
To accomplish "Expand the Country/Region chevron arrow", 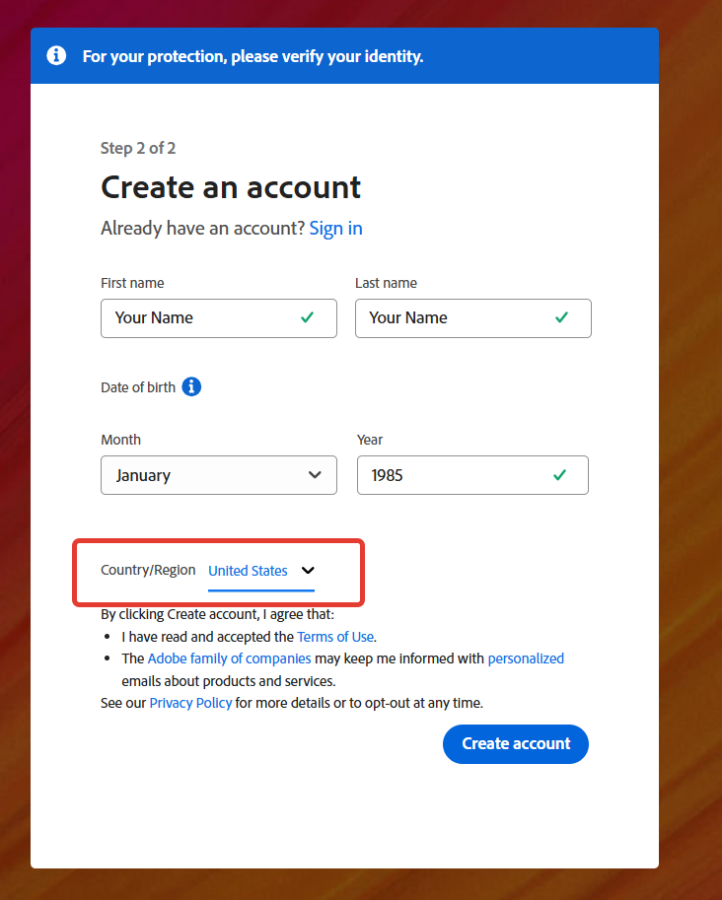I will click(308, 571).
